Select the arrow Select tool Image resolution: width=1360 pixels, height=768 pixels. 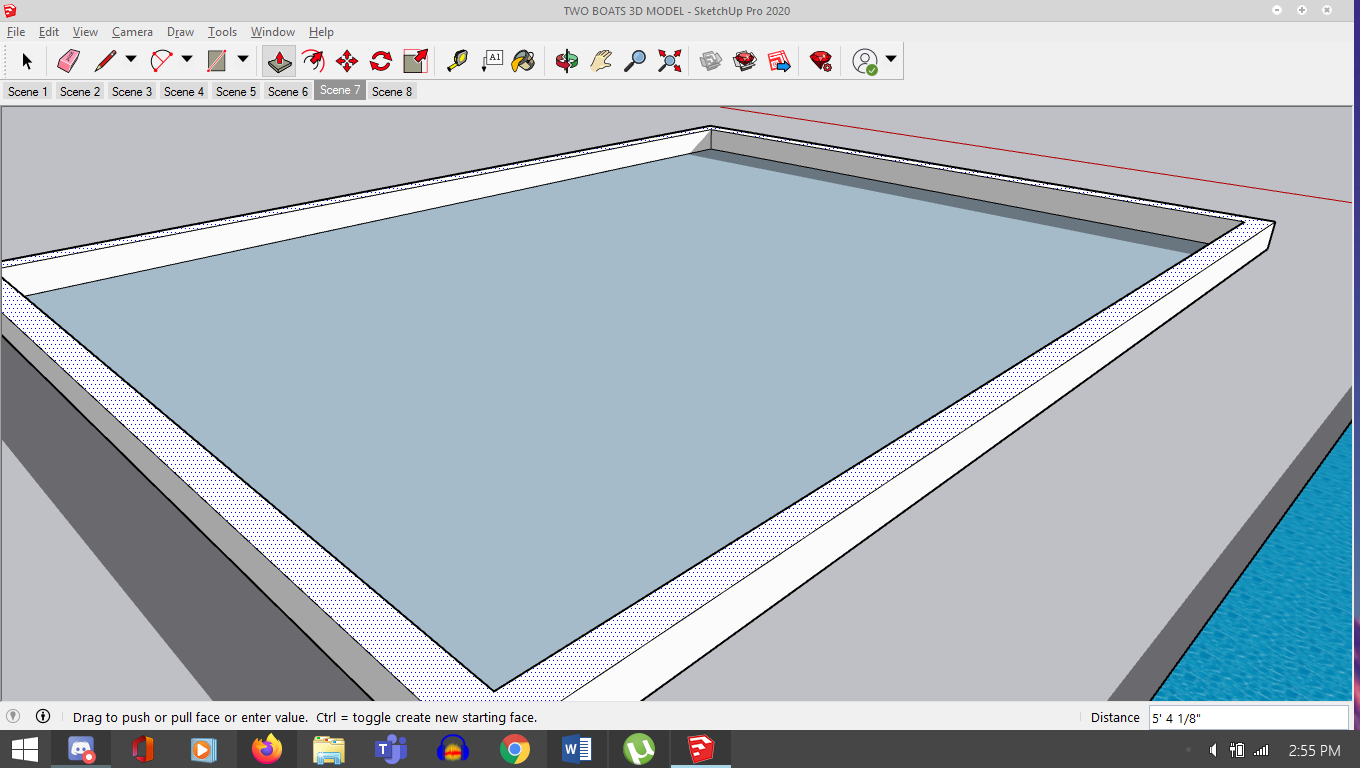click(x=27, y=61)
